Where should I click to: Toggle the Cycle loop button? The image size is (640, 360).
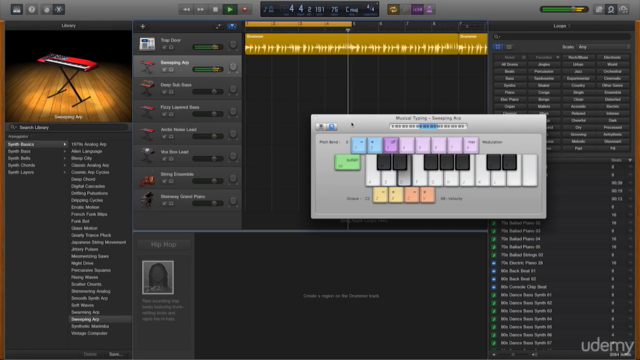[x=393, y=9]
